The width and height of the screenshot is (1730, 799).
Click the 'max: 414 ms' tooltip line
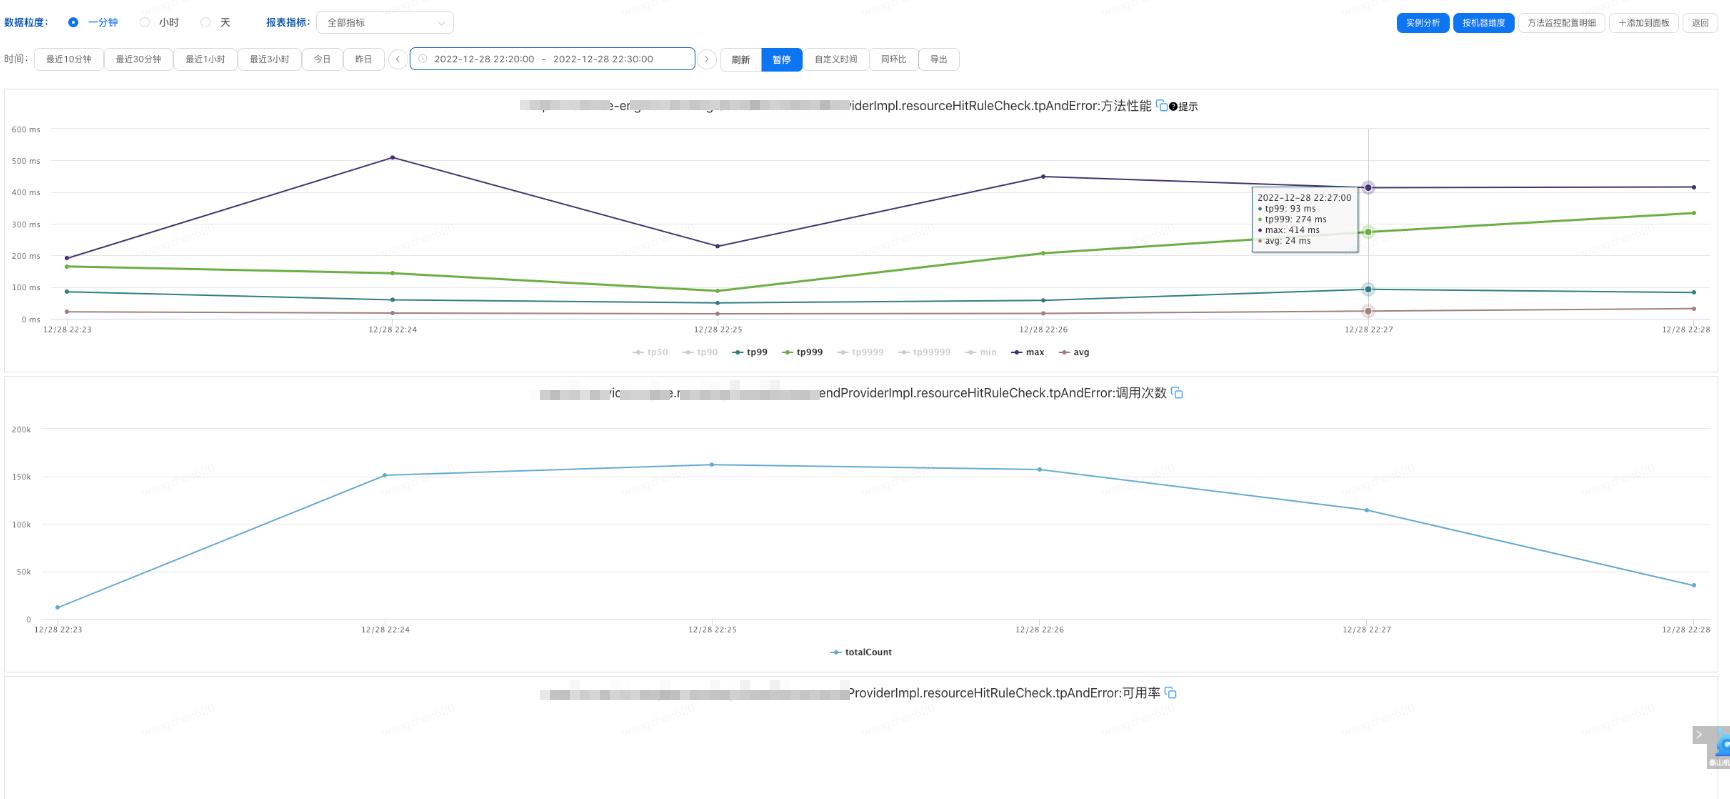[x=1288, y=230]
